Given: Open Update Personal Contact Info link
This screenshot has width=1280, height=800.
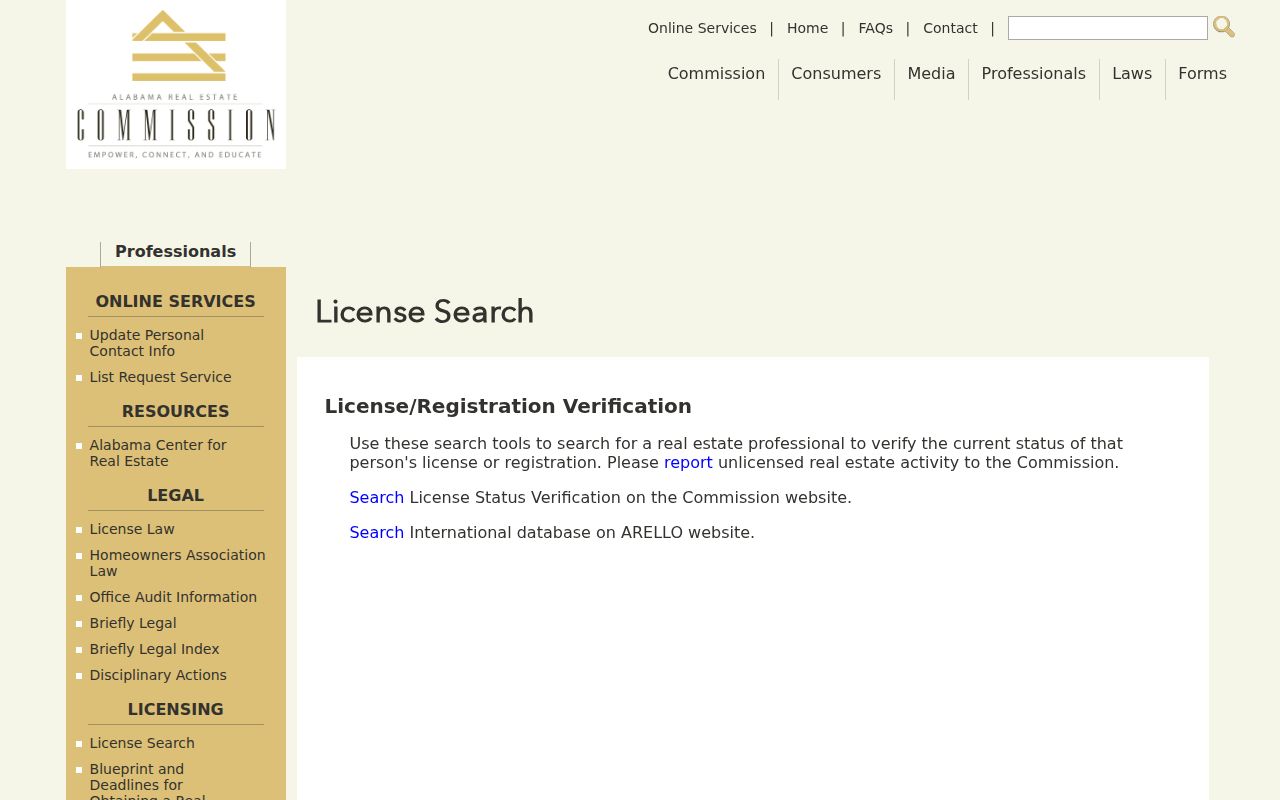Looking at the screenshot, I should click(146, 343).
